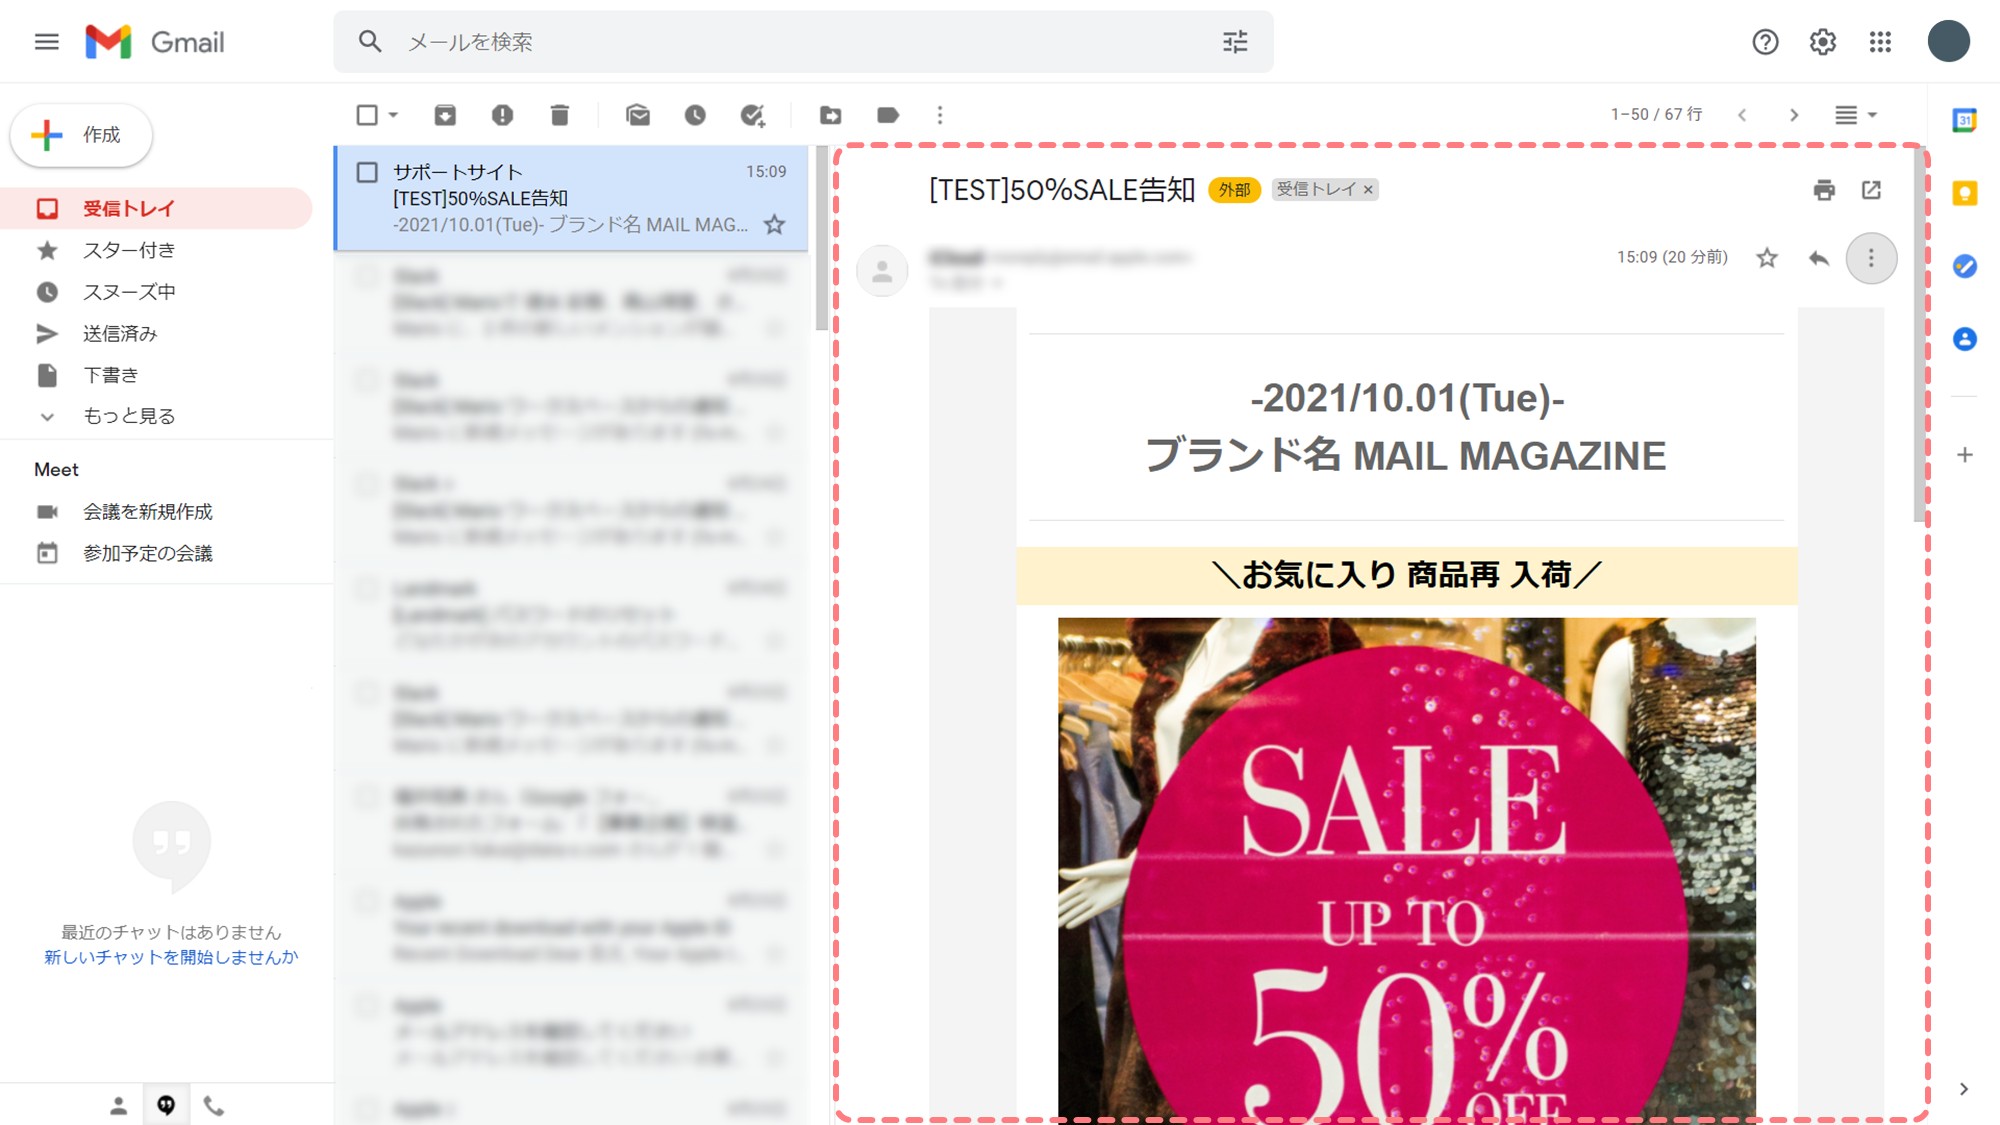Viewport: 2000px width, 1125px height.
Task: Move message to folder icon
Action: (x=831, y=115)
